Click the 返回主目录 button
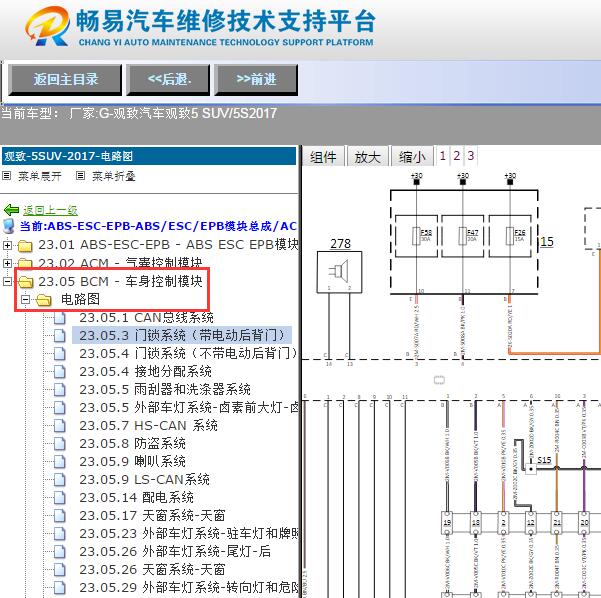Screen dimensions: 601x598 click(x=65, y=80)
